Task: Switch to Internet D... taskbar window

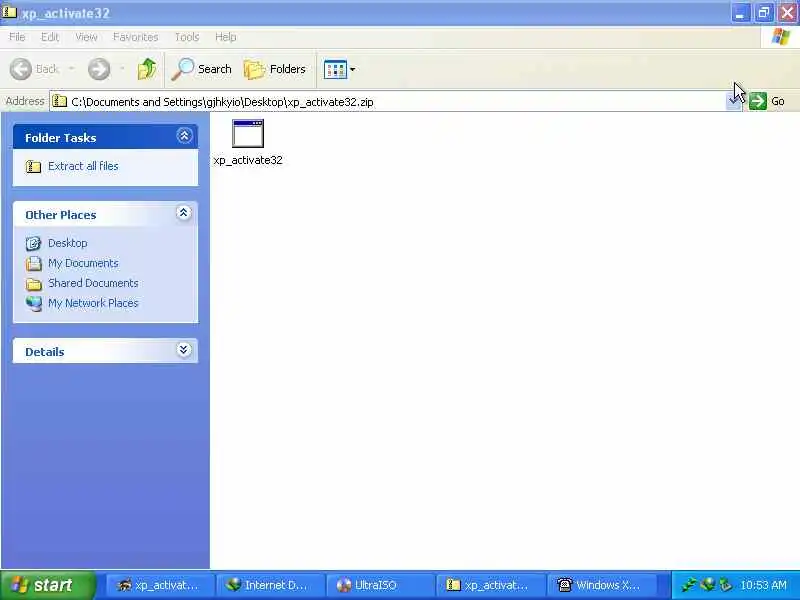Action: tap(269, 585)
